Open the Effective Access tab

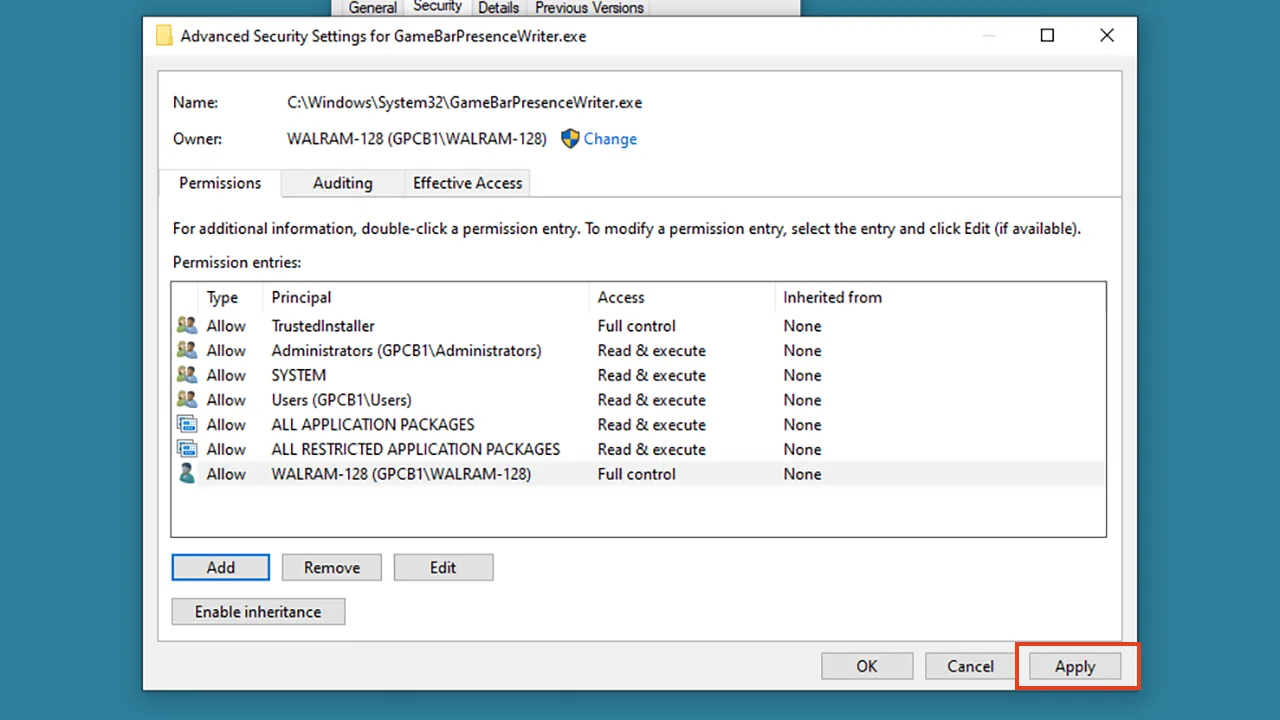pyautogui.click(x=467, y=183)
